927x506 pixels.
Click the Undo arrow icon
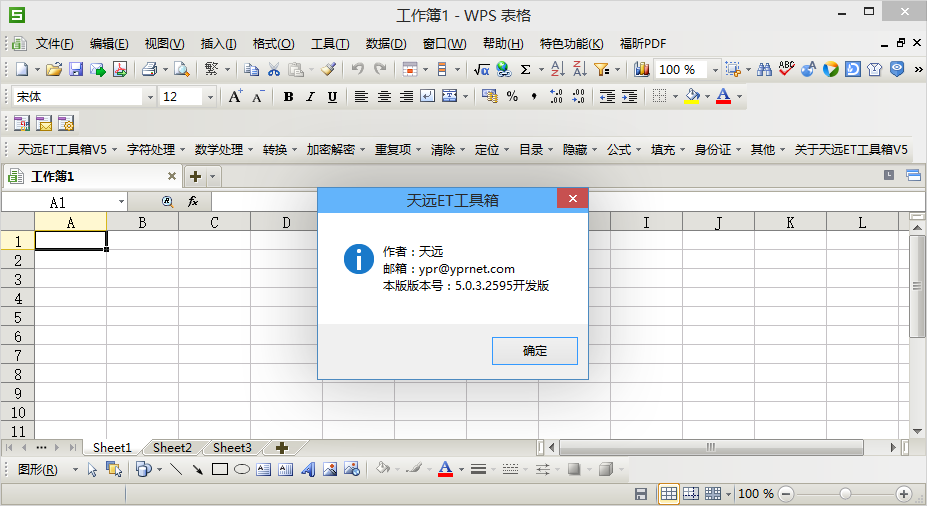(x=357, y=70)
